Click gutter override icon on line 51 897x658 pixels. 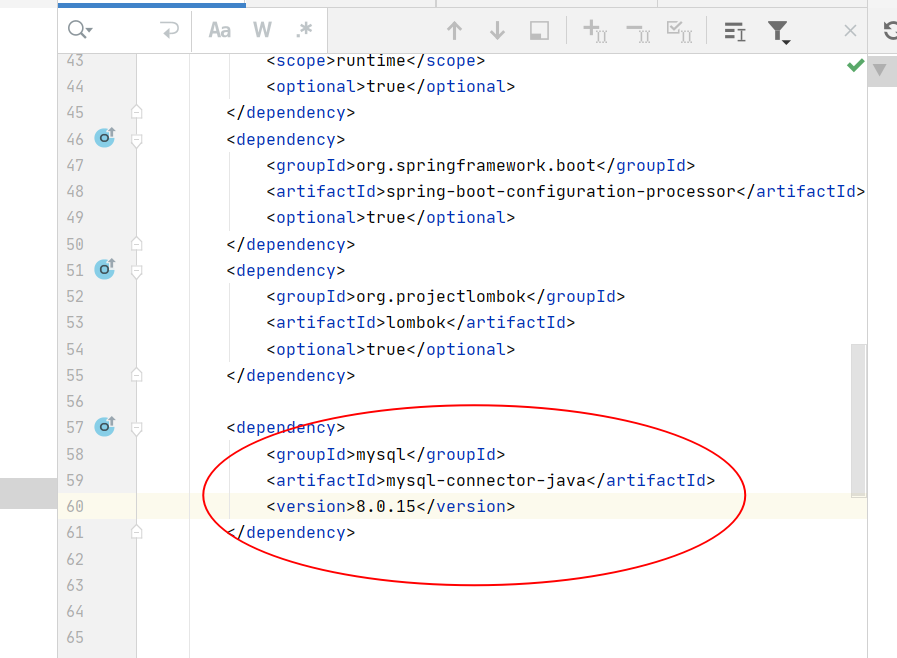pos(105,268)
